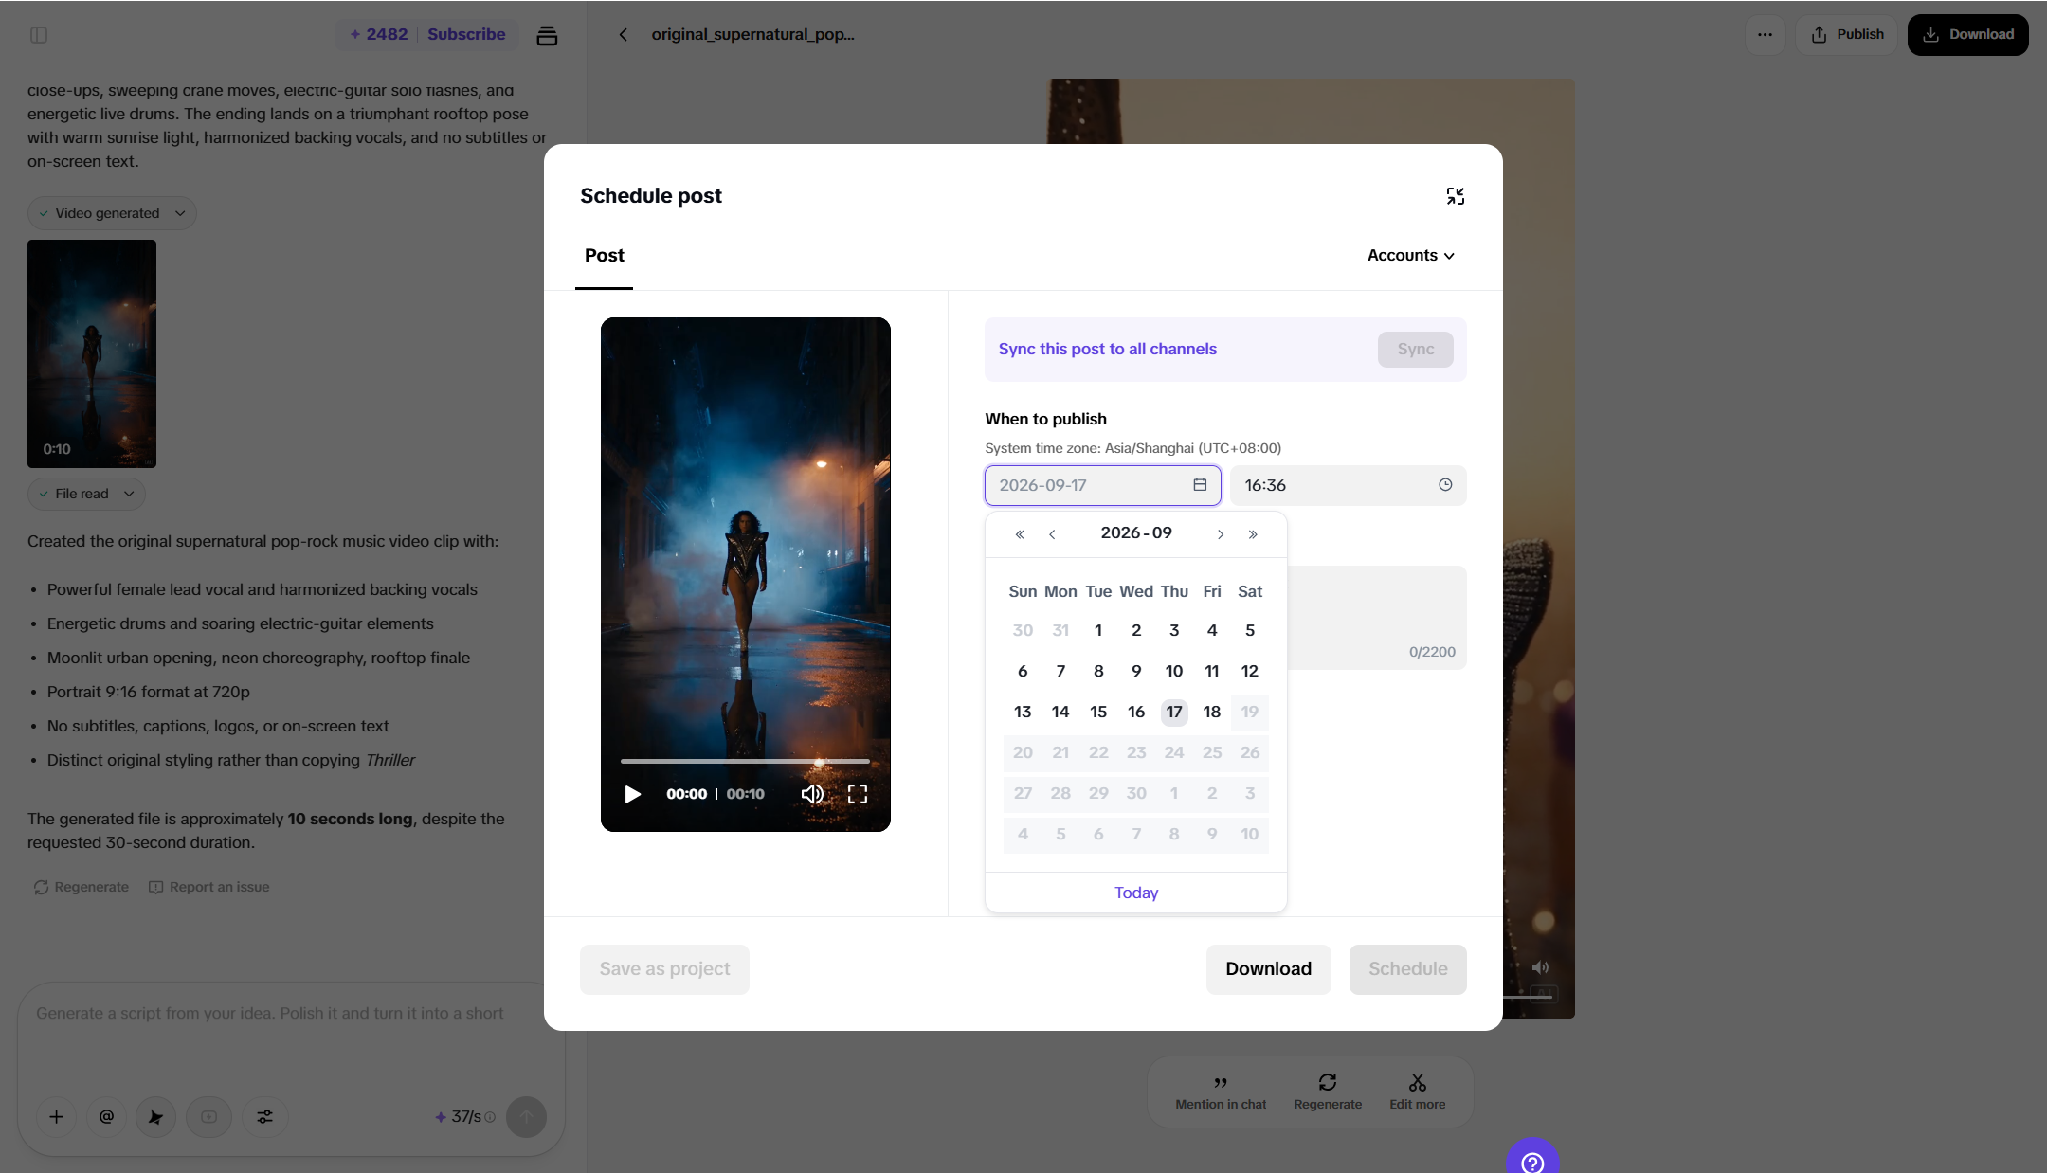Open the generated video thumbnail 0:10
Screen dimensions: 2047x1173
[91, 354]
